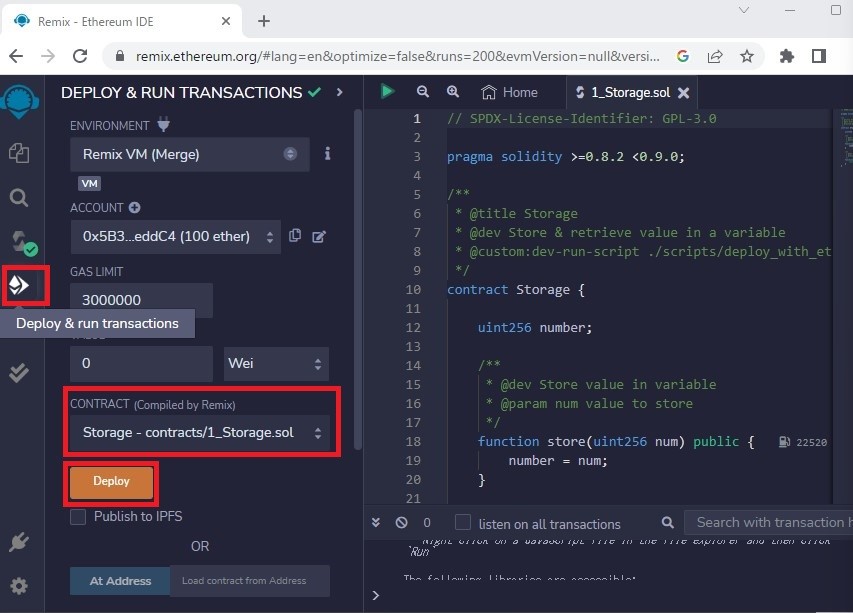This screenshot has height=613, width=853.
Task: Click value input field showing 0
Action: (141, 363)
